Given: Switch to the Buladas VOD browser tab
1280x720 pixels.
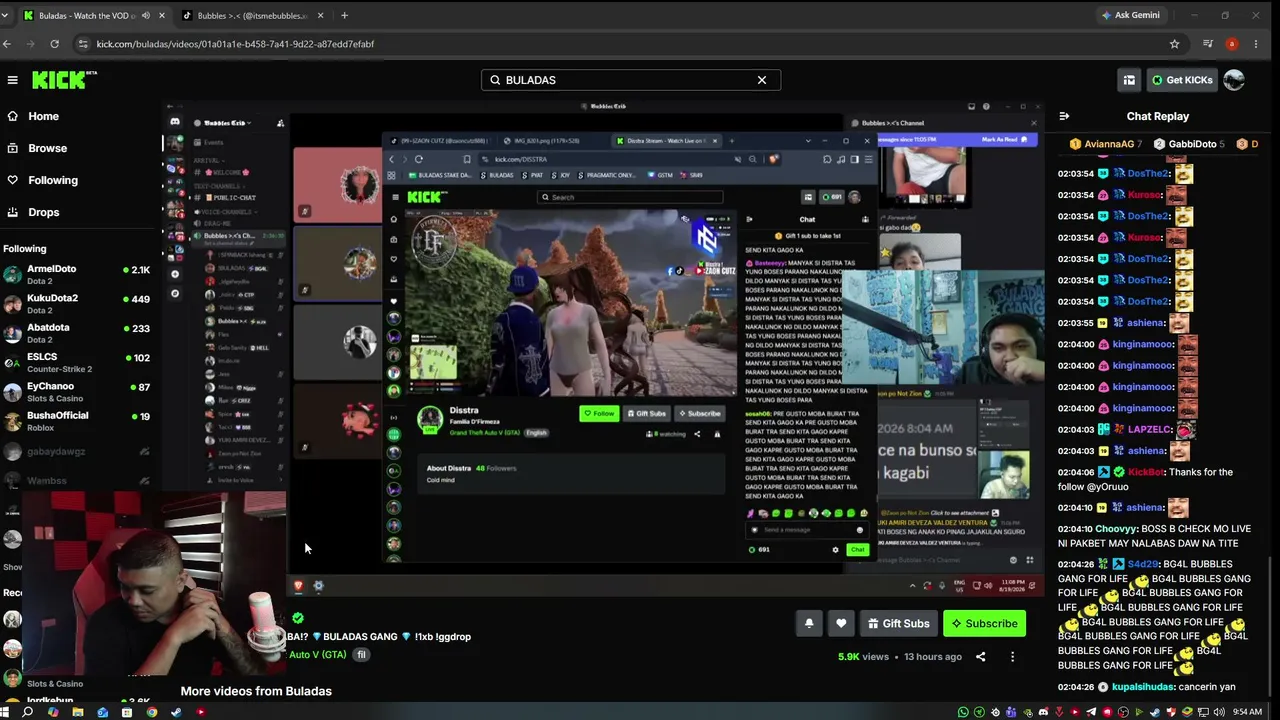Looking at the screenshot, I should [x=87, y=15].
